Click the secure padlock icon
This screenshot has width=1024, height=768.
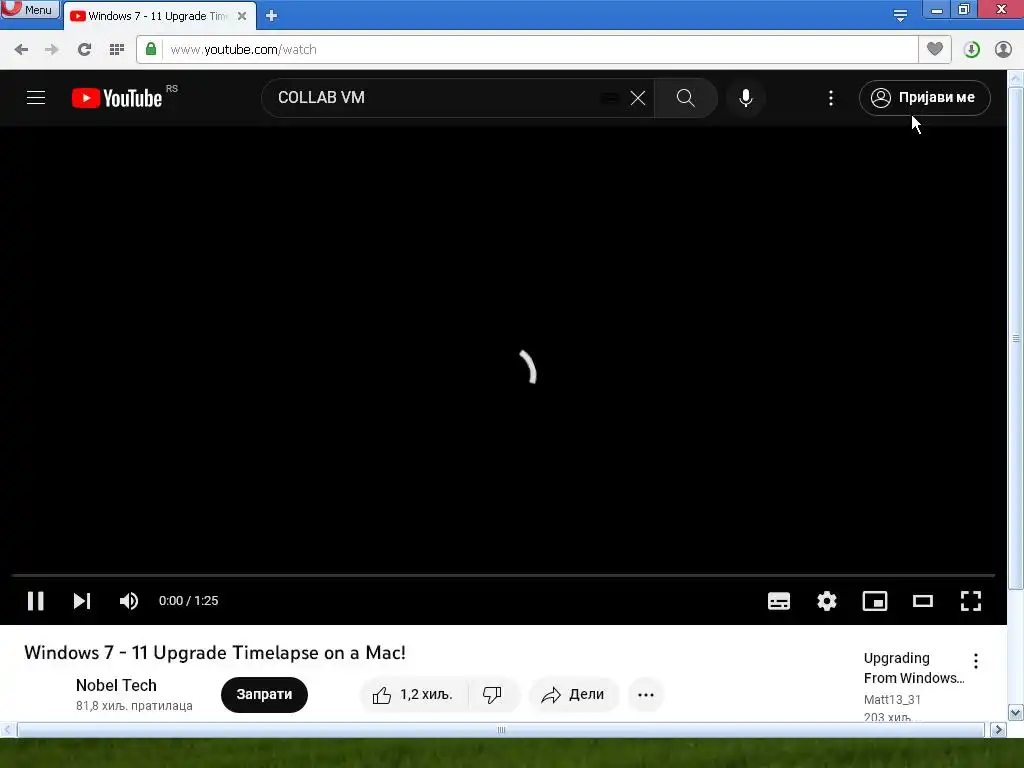point(151,49)
